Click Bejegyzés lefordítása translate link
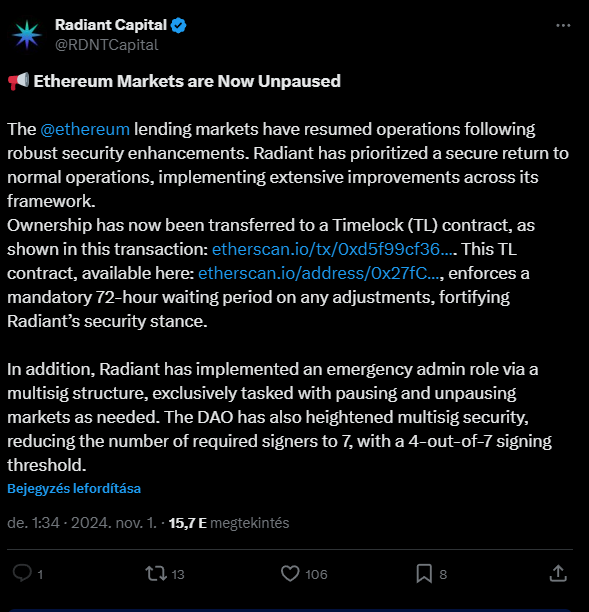This screenshot has width=589, height=612. tap(74, 489)
